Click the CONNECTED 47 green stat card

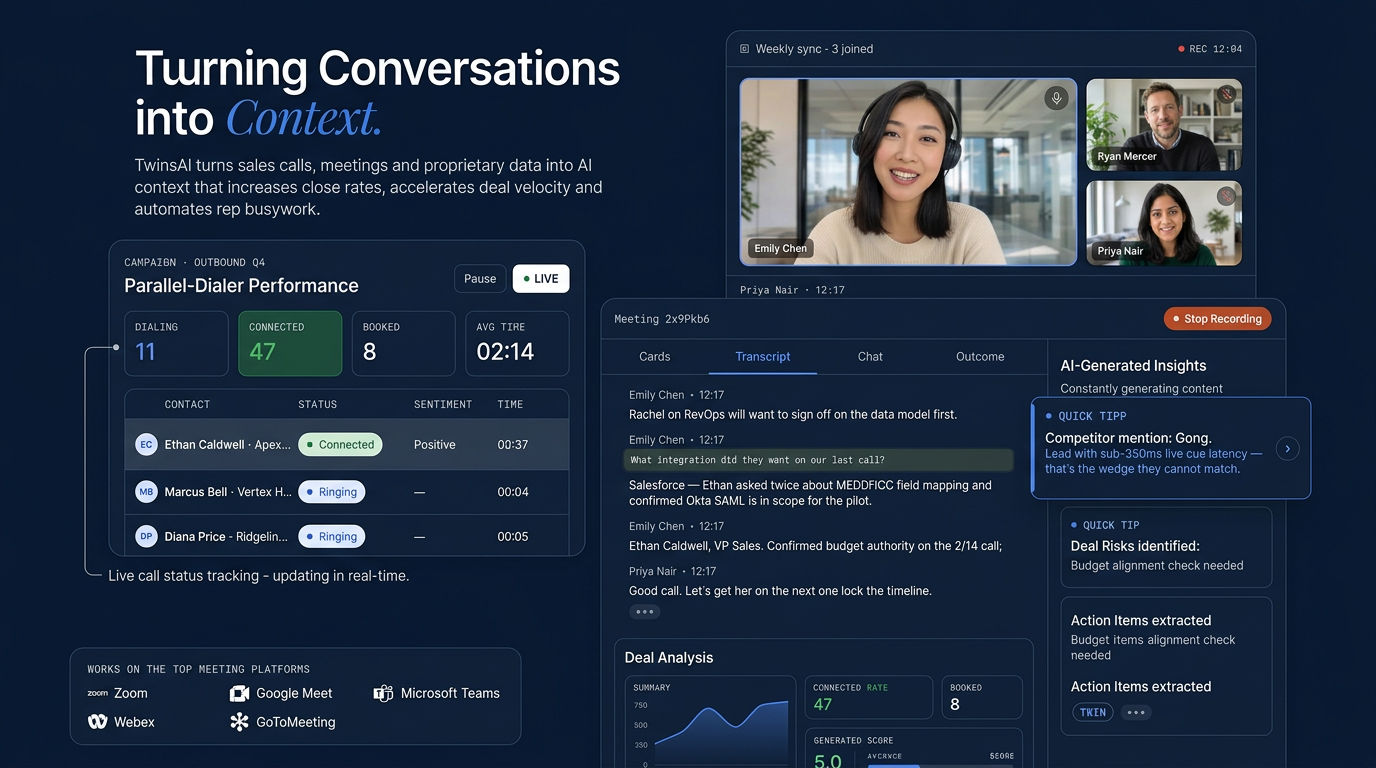tap(290, 343)
